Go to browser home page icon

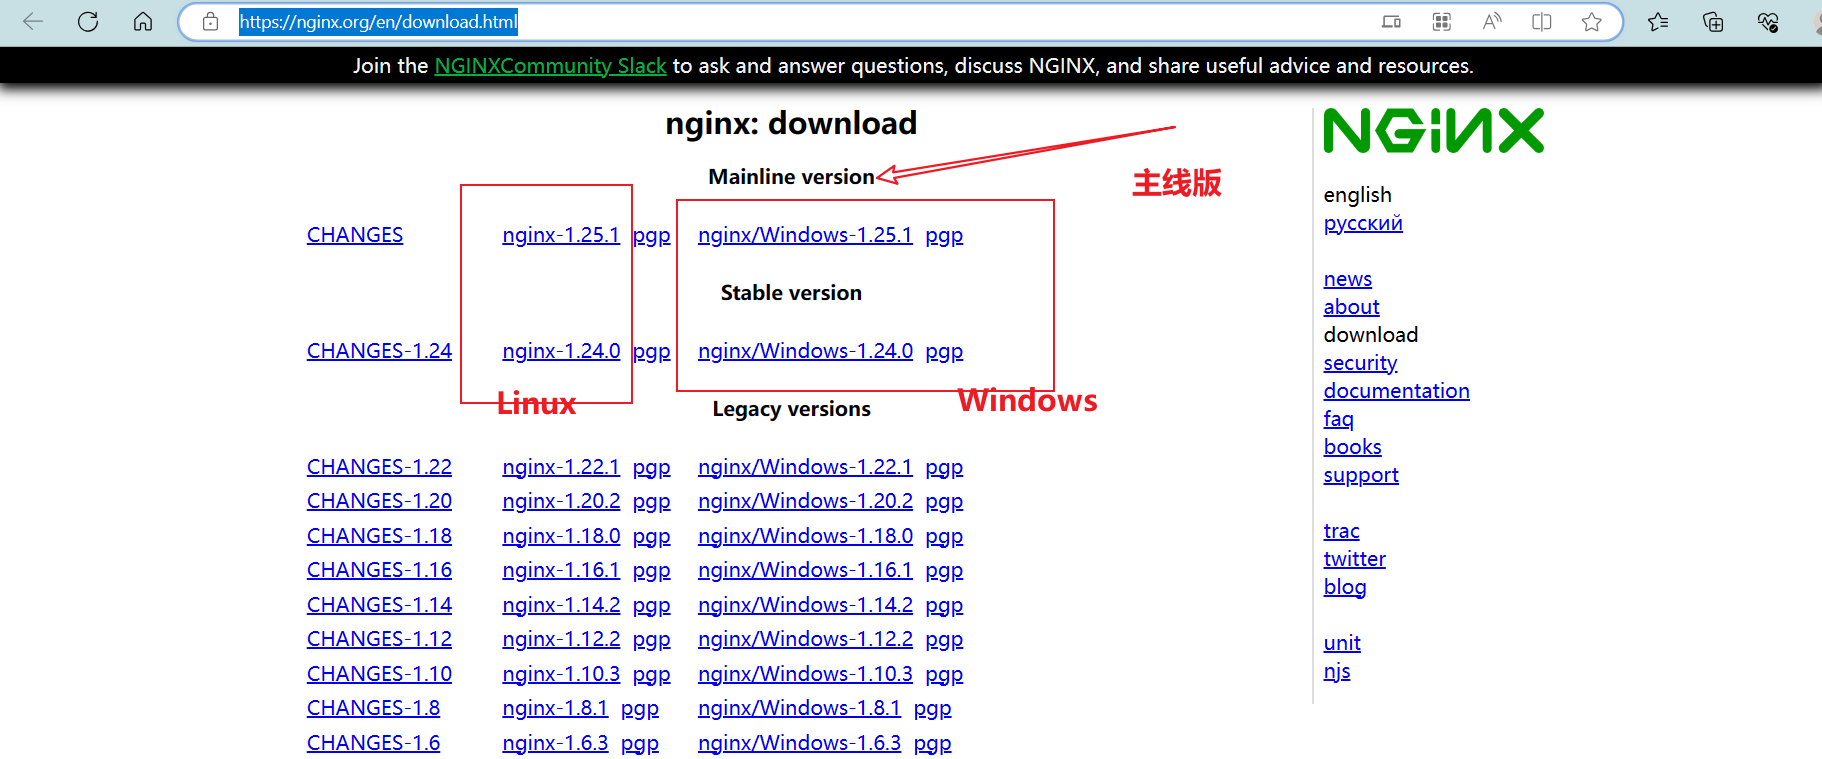tap(143, 21)
